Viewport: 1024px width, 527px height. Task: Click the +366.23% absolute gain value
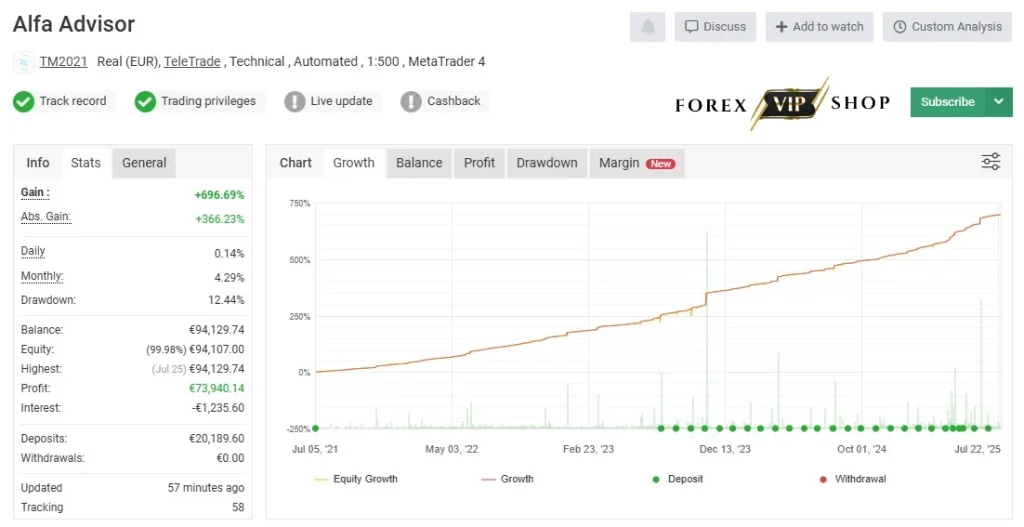click(219, 219)
